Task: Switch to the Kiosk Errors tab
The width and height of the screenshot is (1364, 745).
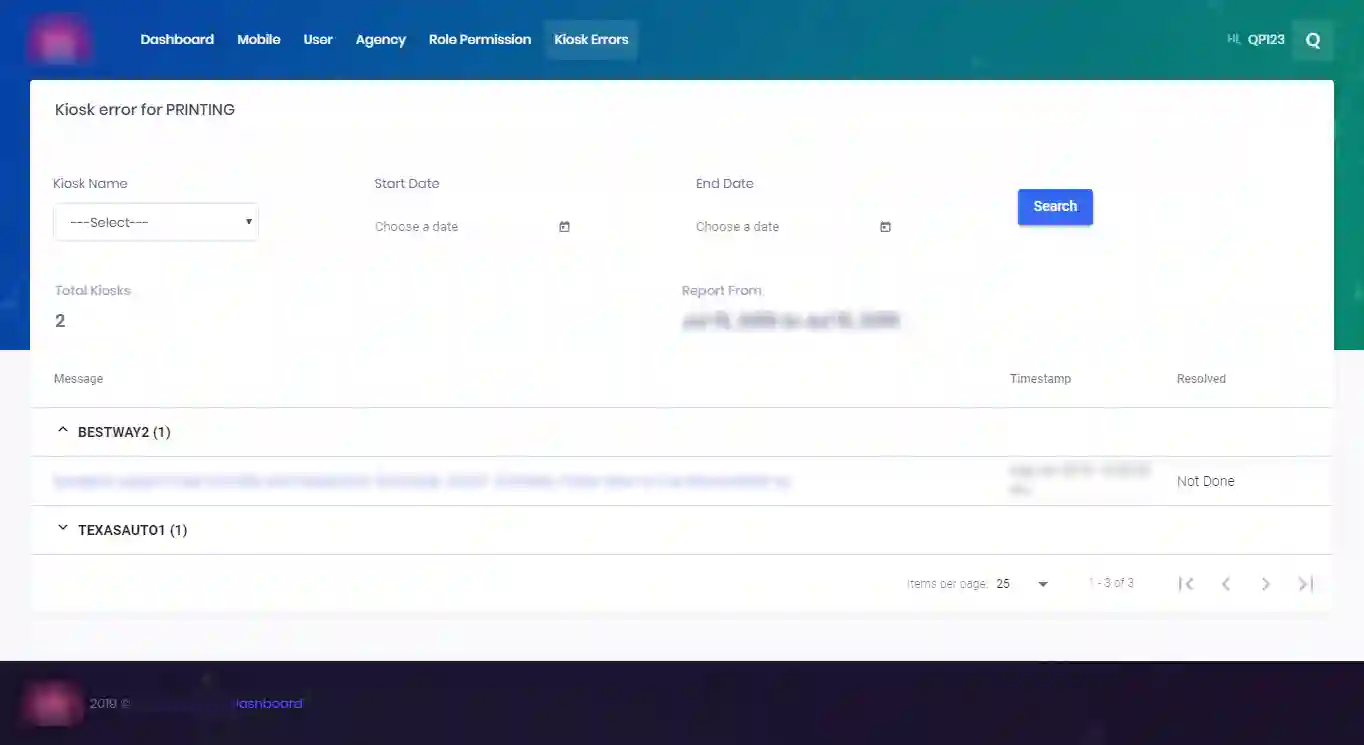Action: pos(591,40)
